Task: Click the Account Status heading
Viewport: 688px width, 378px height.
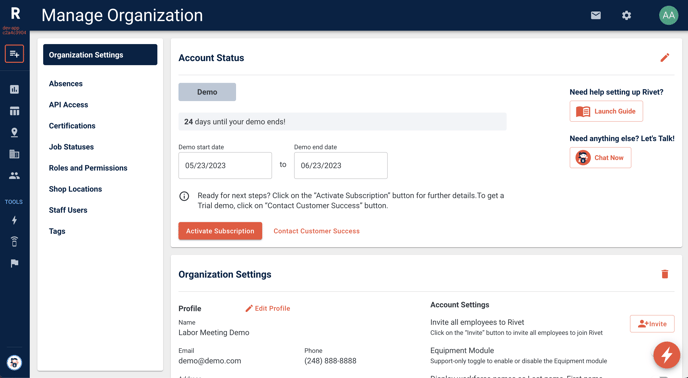Action: 211,58
